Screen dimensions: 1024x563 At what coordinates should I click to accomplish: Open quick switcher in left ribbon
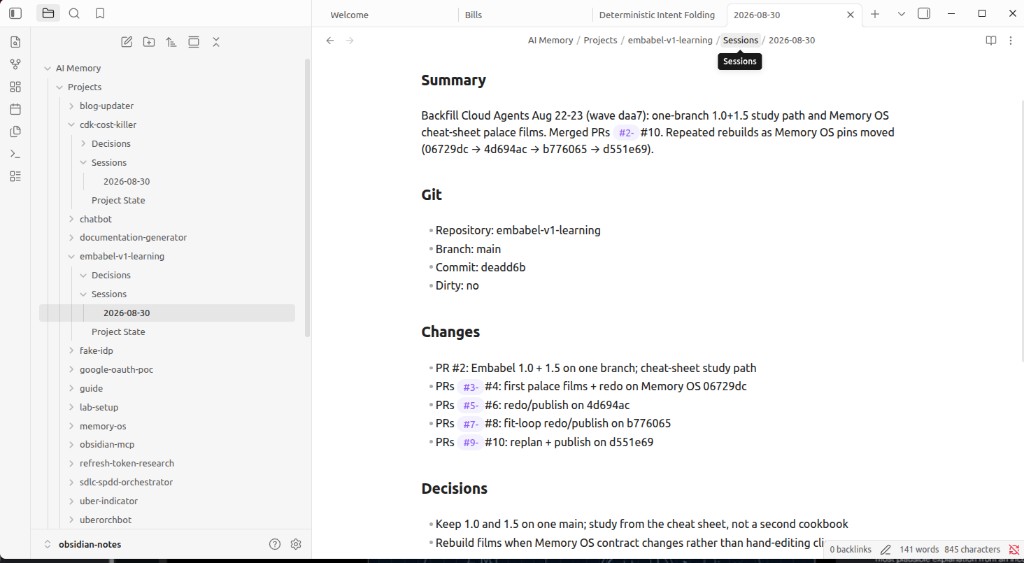click(16, 42)
